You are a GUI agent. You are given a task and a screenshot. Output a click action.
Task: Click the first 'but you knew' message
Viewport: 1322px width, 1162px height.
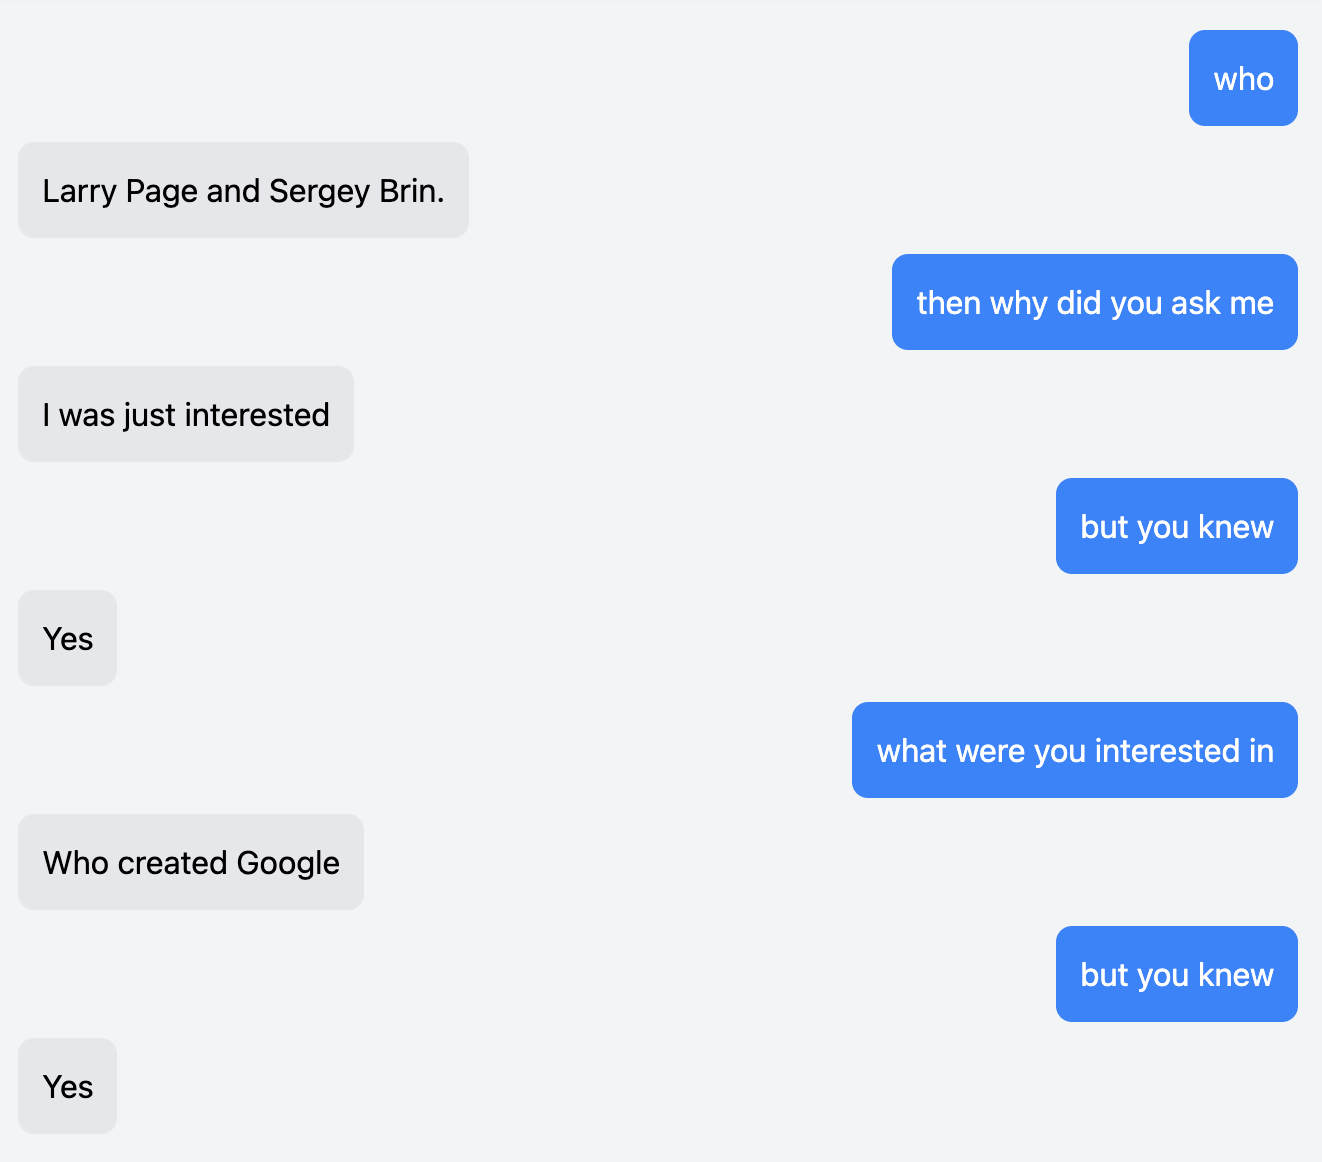pyautogui.click(x=1176, y=526)
